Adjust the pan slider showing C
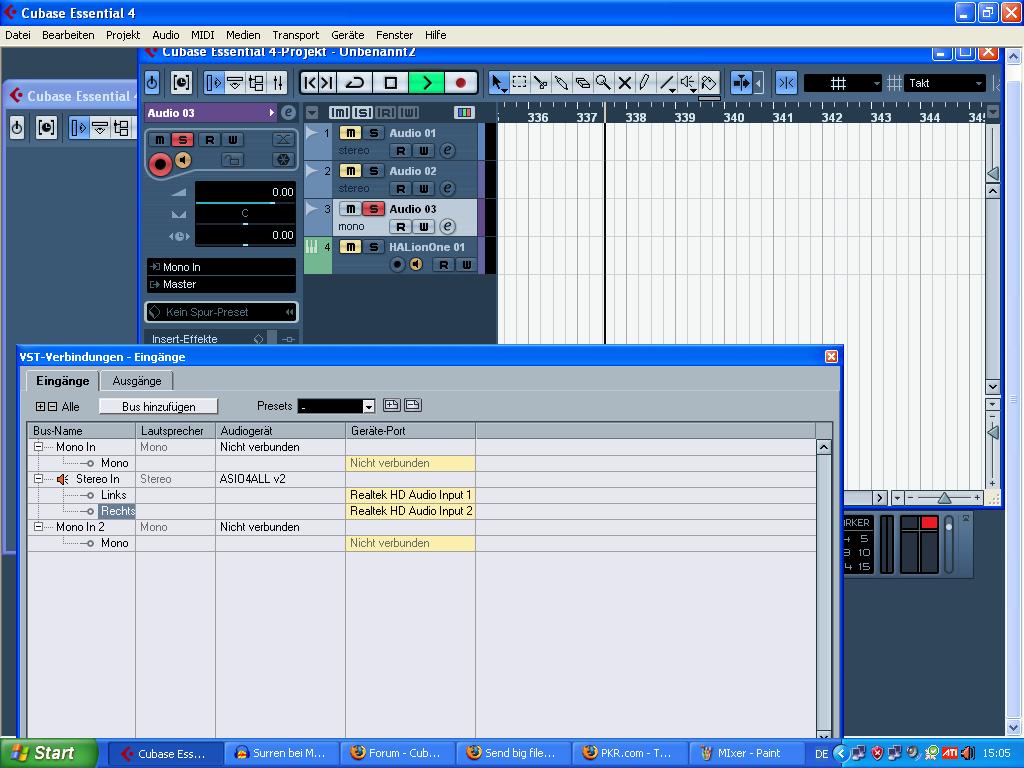1024x768 pixels. pyautogui.click(x=245, y=215)
